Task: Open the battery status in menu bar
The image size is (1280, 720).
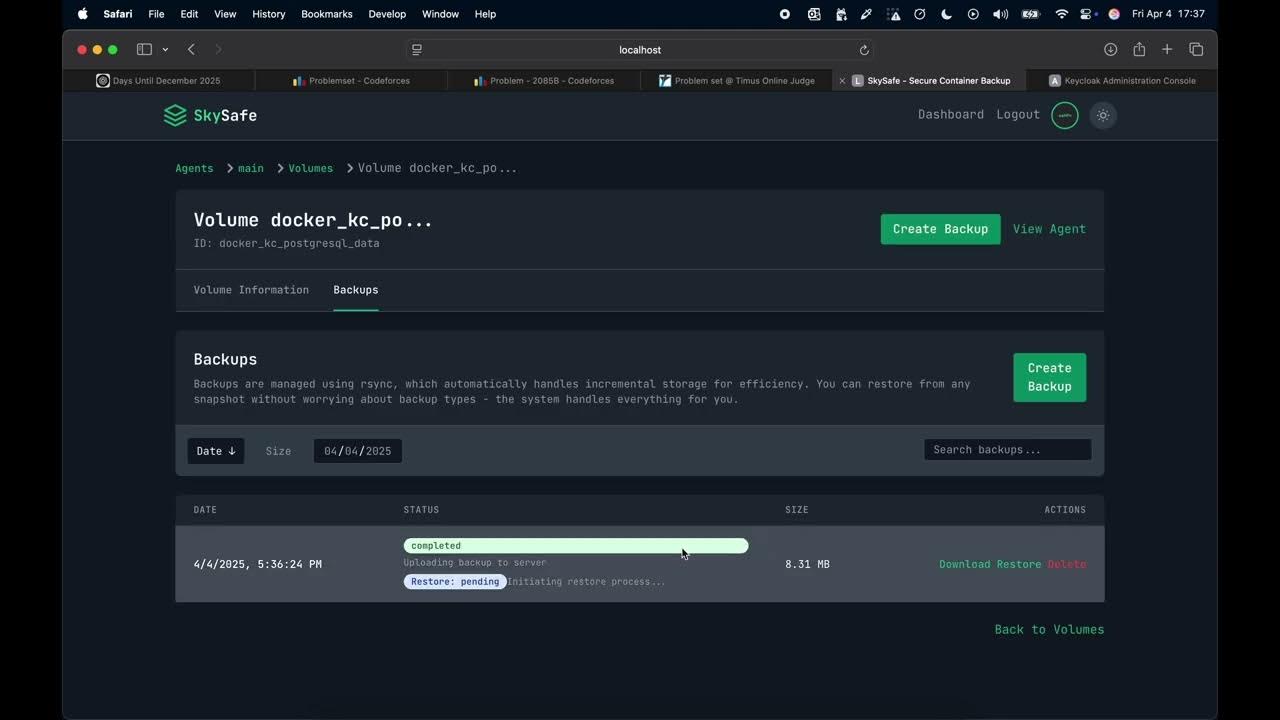Action: 1029,14
